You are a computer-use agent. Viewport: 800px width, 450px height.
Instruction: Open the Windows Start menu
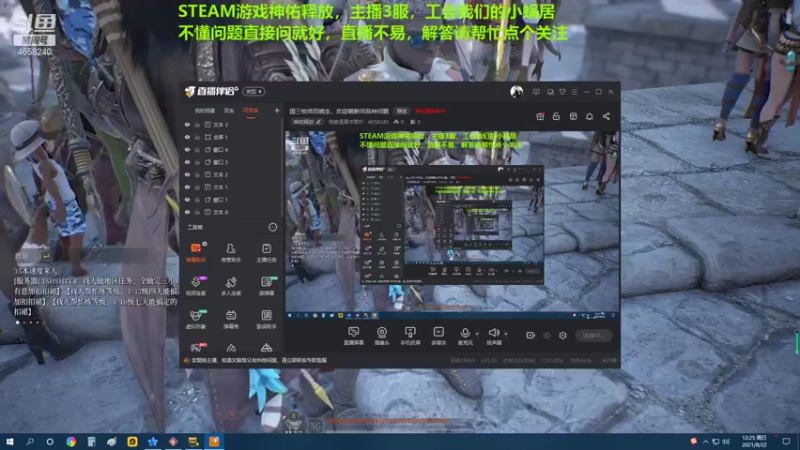click(x=10, y=442)
